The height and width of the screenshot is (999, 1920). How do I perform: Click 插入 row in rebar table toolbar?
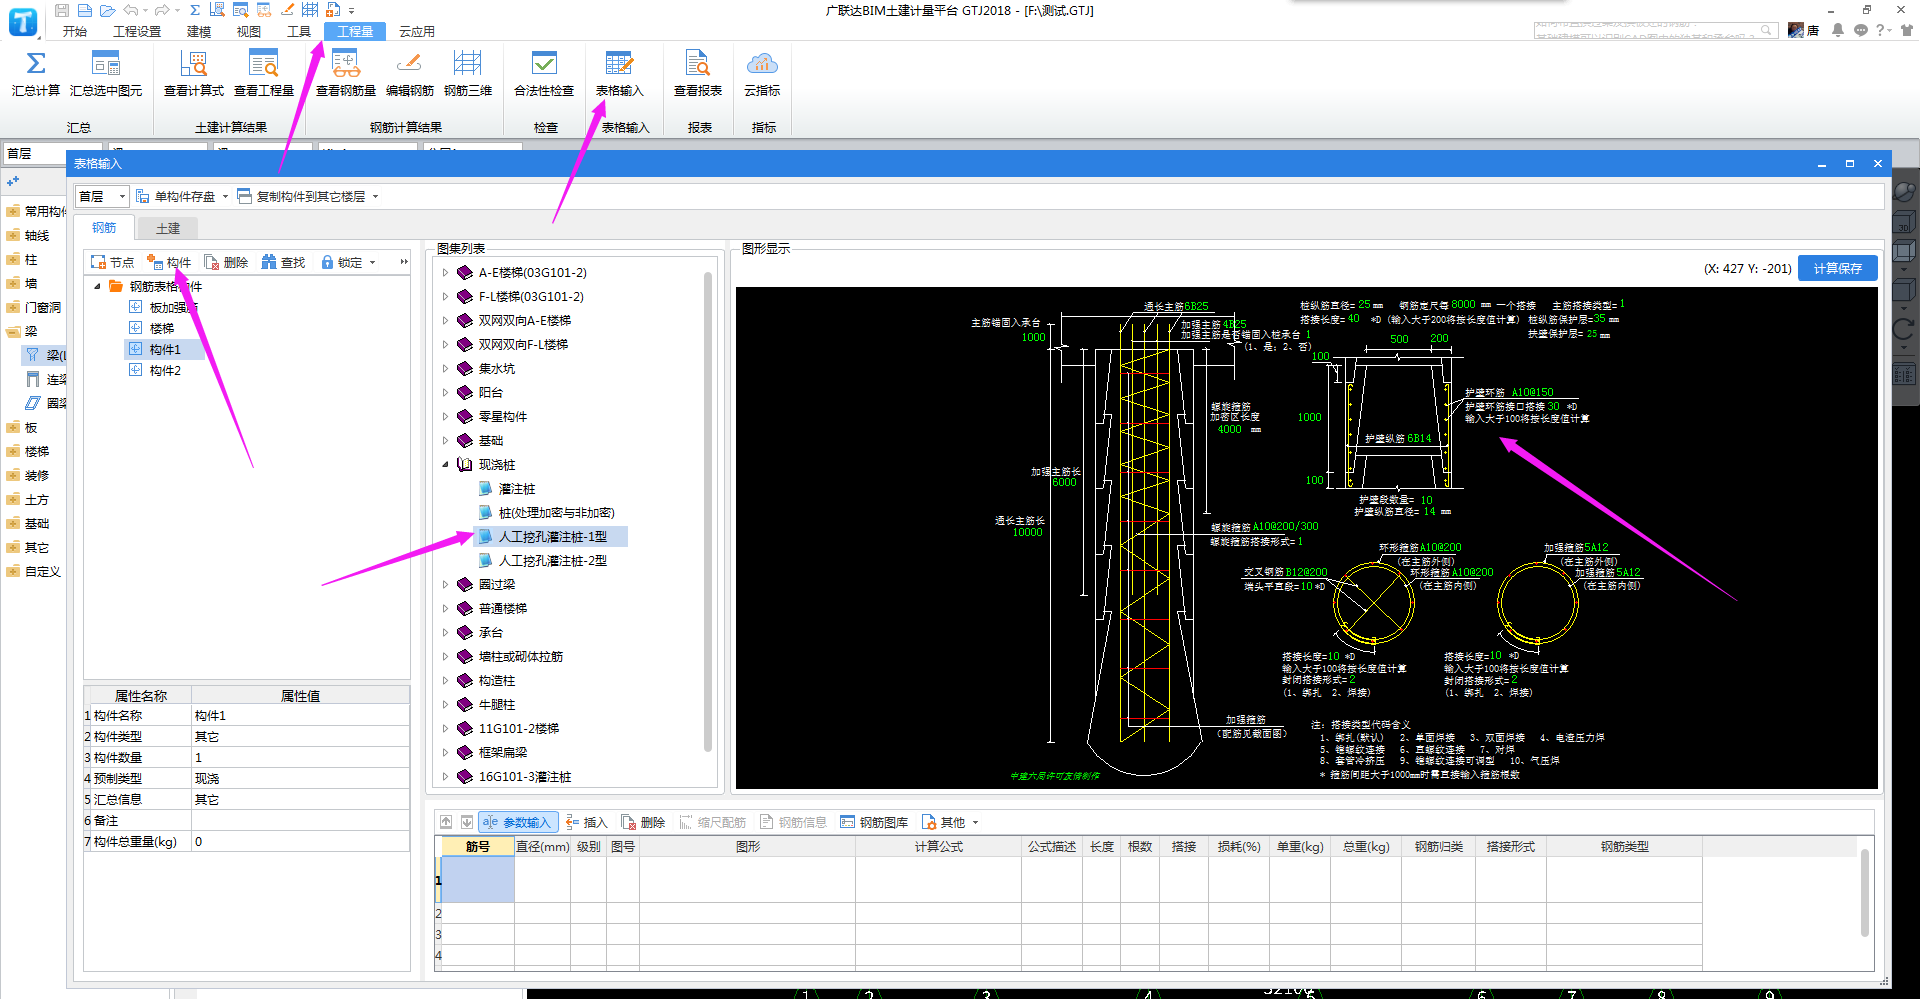coord(586,822)
